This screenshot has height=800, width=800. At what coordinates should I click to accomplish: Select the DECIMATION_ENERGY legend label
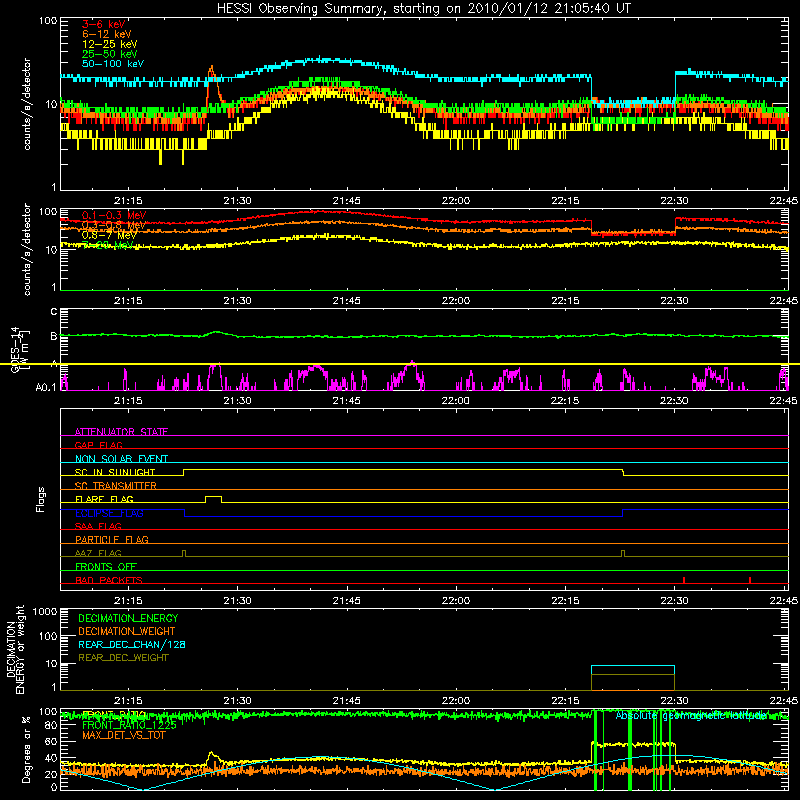[128, 618]
